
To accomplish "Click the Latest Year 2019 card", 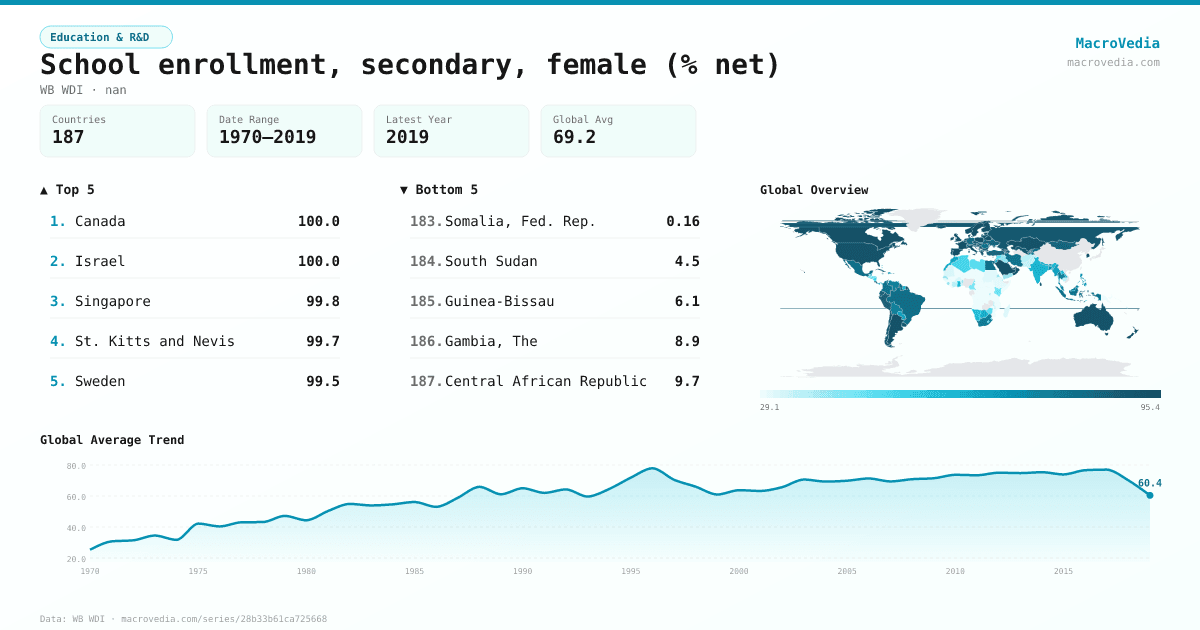I will [x=451, y=131].
